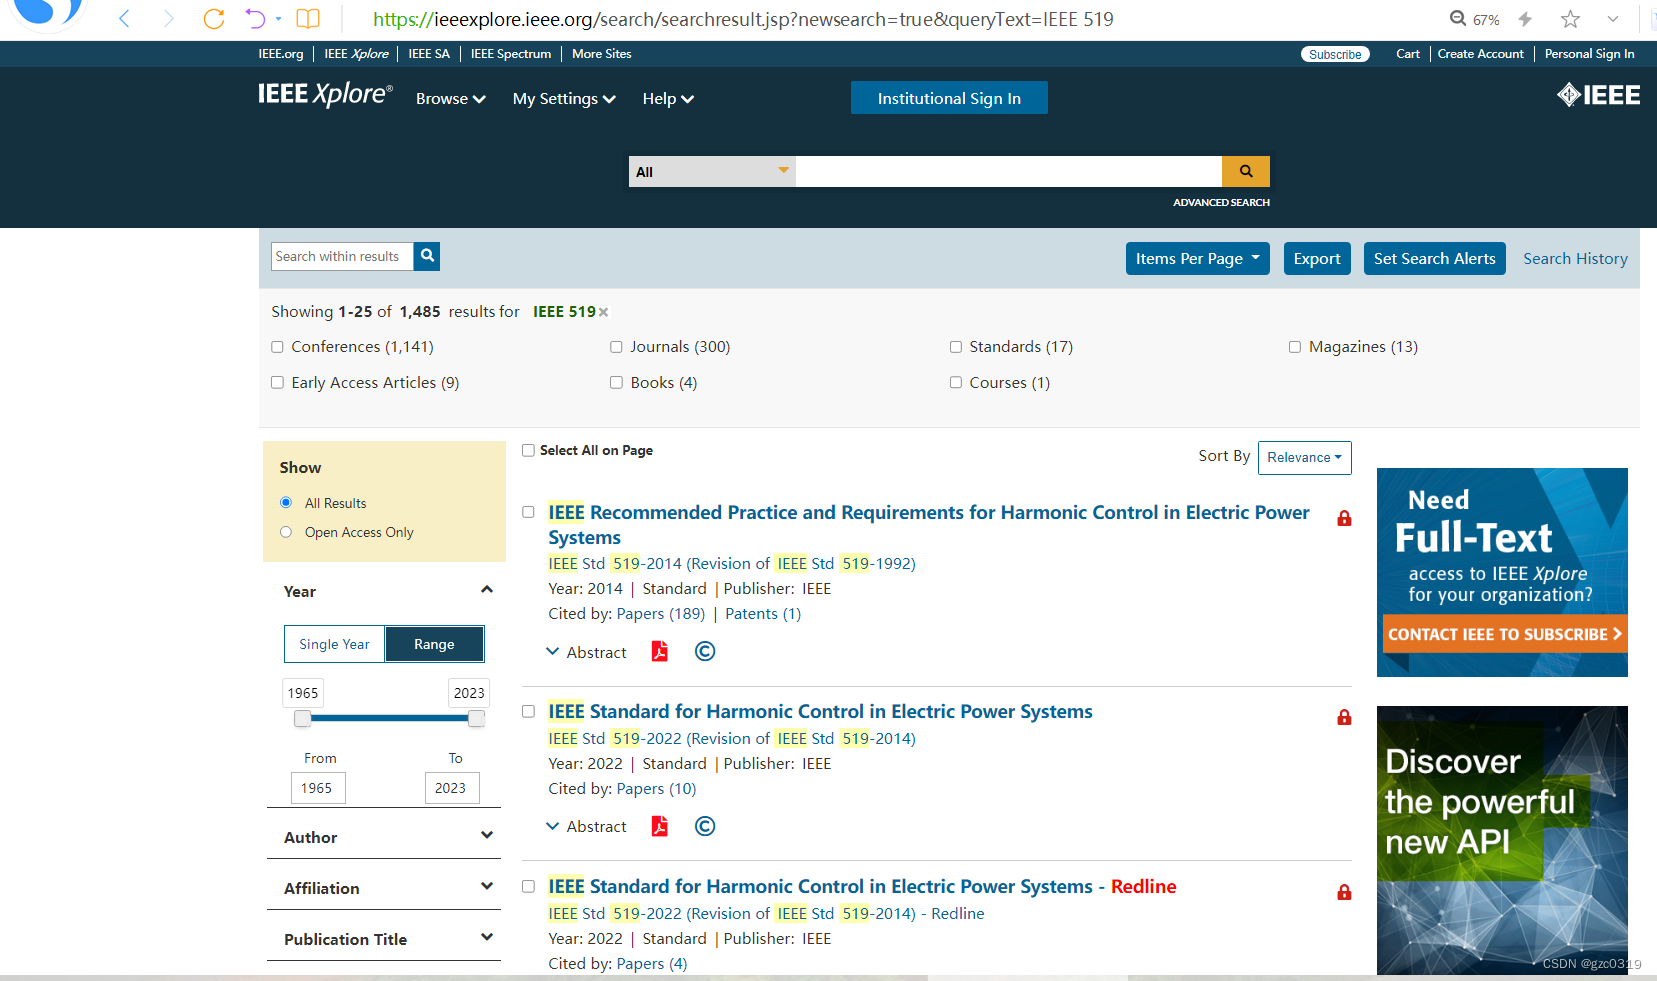
Task: Click the yellow search magnifier button
Action: tap(1246, 171)
